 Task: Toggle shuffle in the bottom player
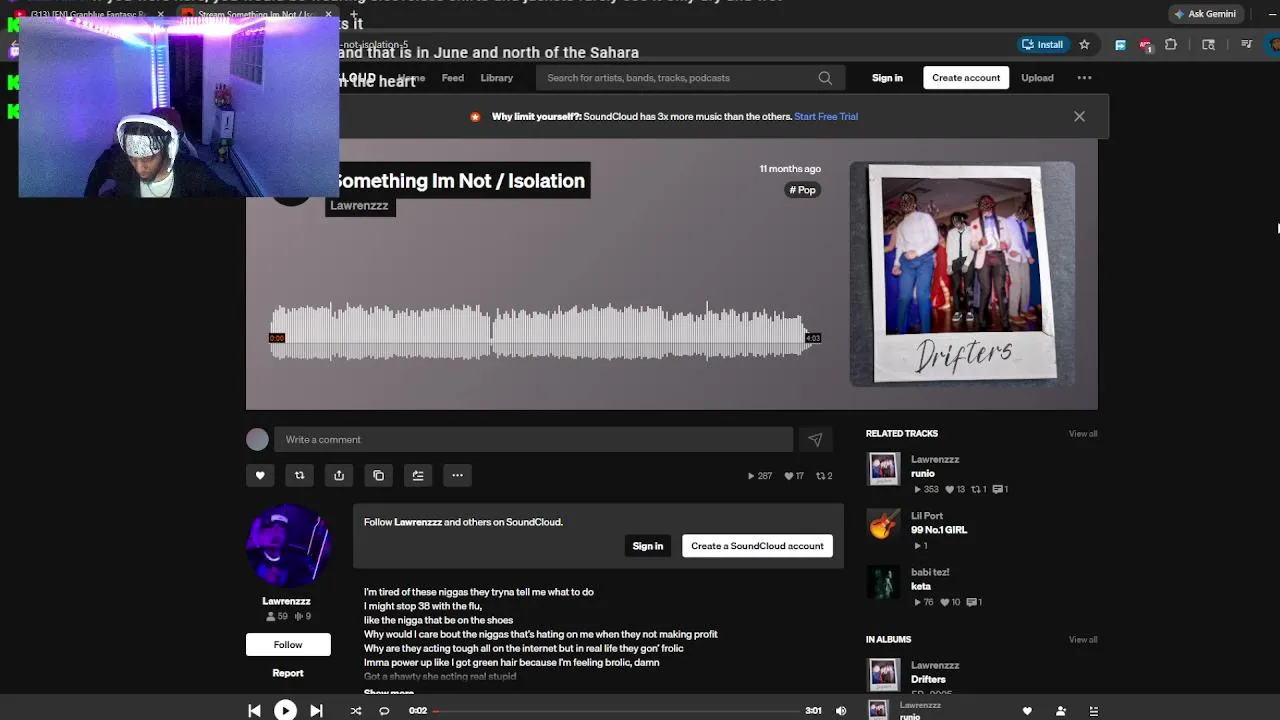click(355, 711)
